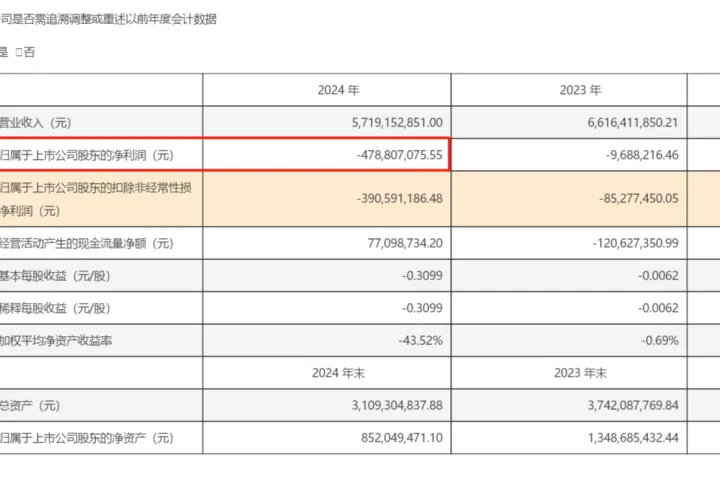Click the 总资产（元）row label

pos(30,406)
